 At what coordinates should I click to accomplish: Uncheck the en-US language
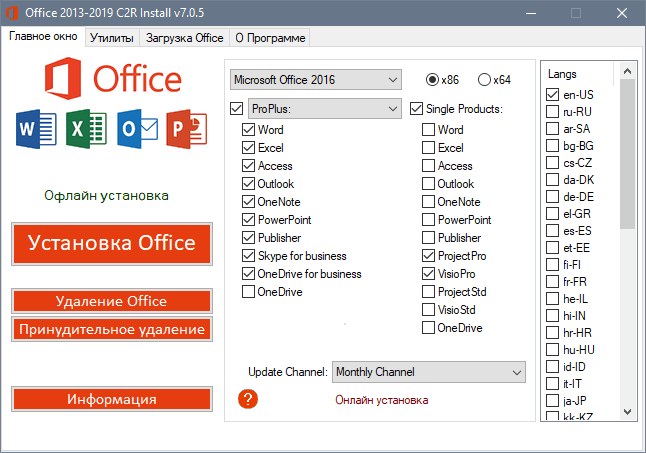point(552,95)
